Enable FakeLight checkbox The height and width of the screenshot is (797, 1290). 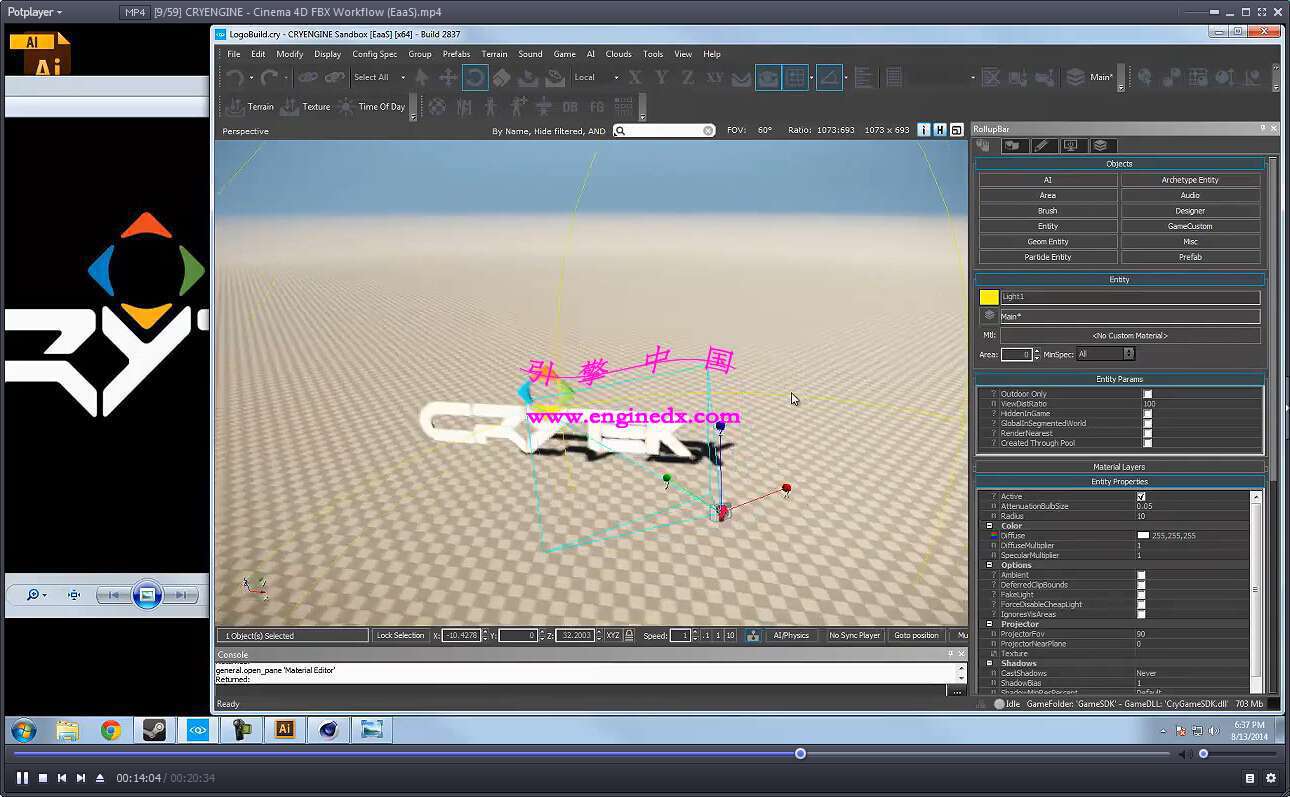1141,595
